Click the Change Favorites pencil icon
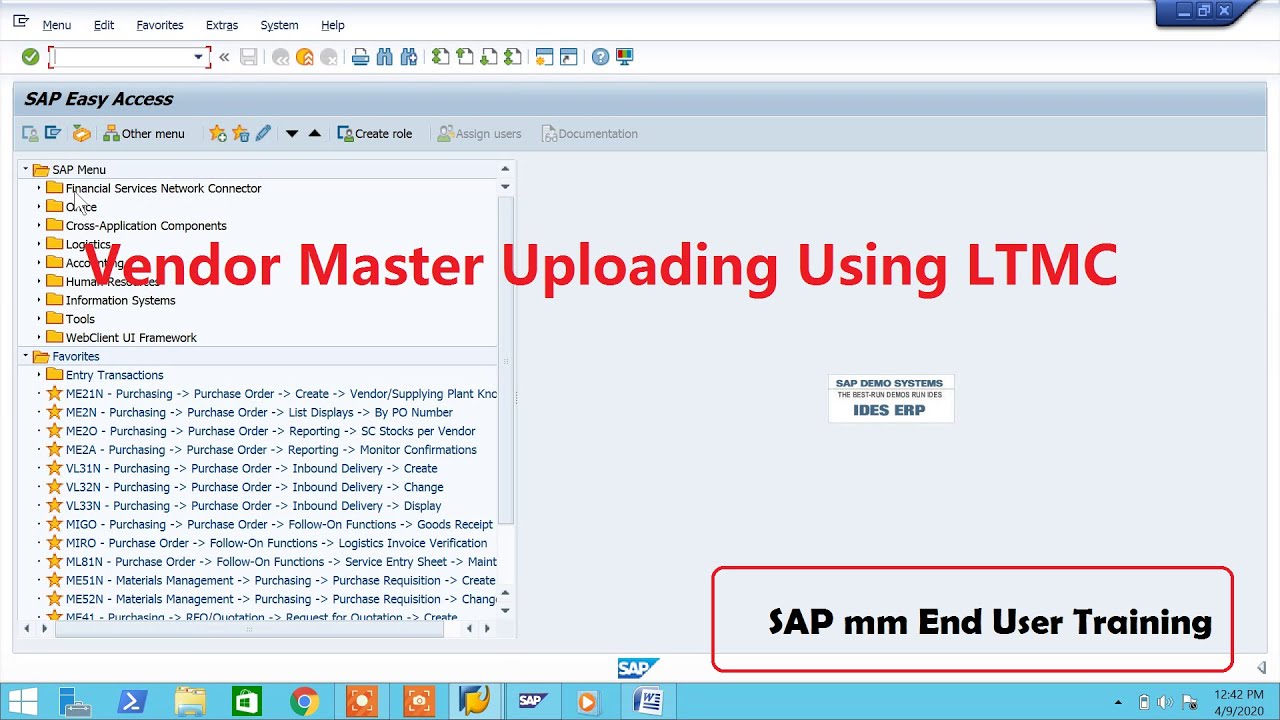The width and height of the screenshot is (1280, 720). point(263,133)
